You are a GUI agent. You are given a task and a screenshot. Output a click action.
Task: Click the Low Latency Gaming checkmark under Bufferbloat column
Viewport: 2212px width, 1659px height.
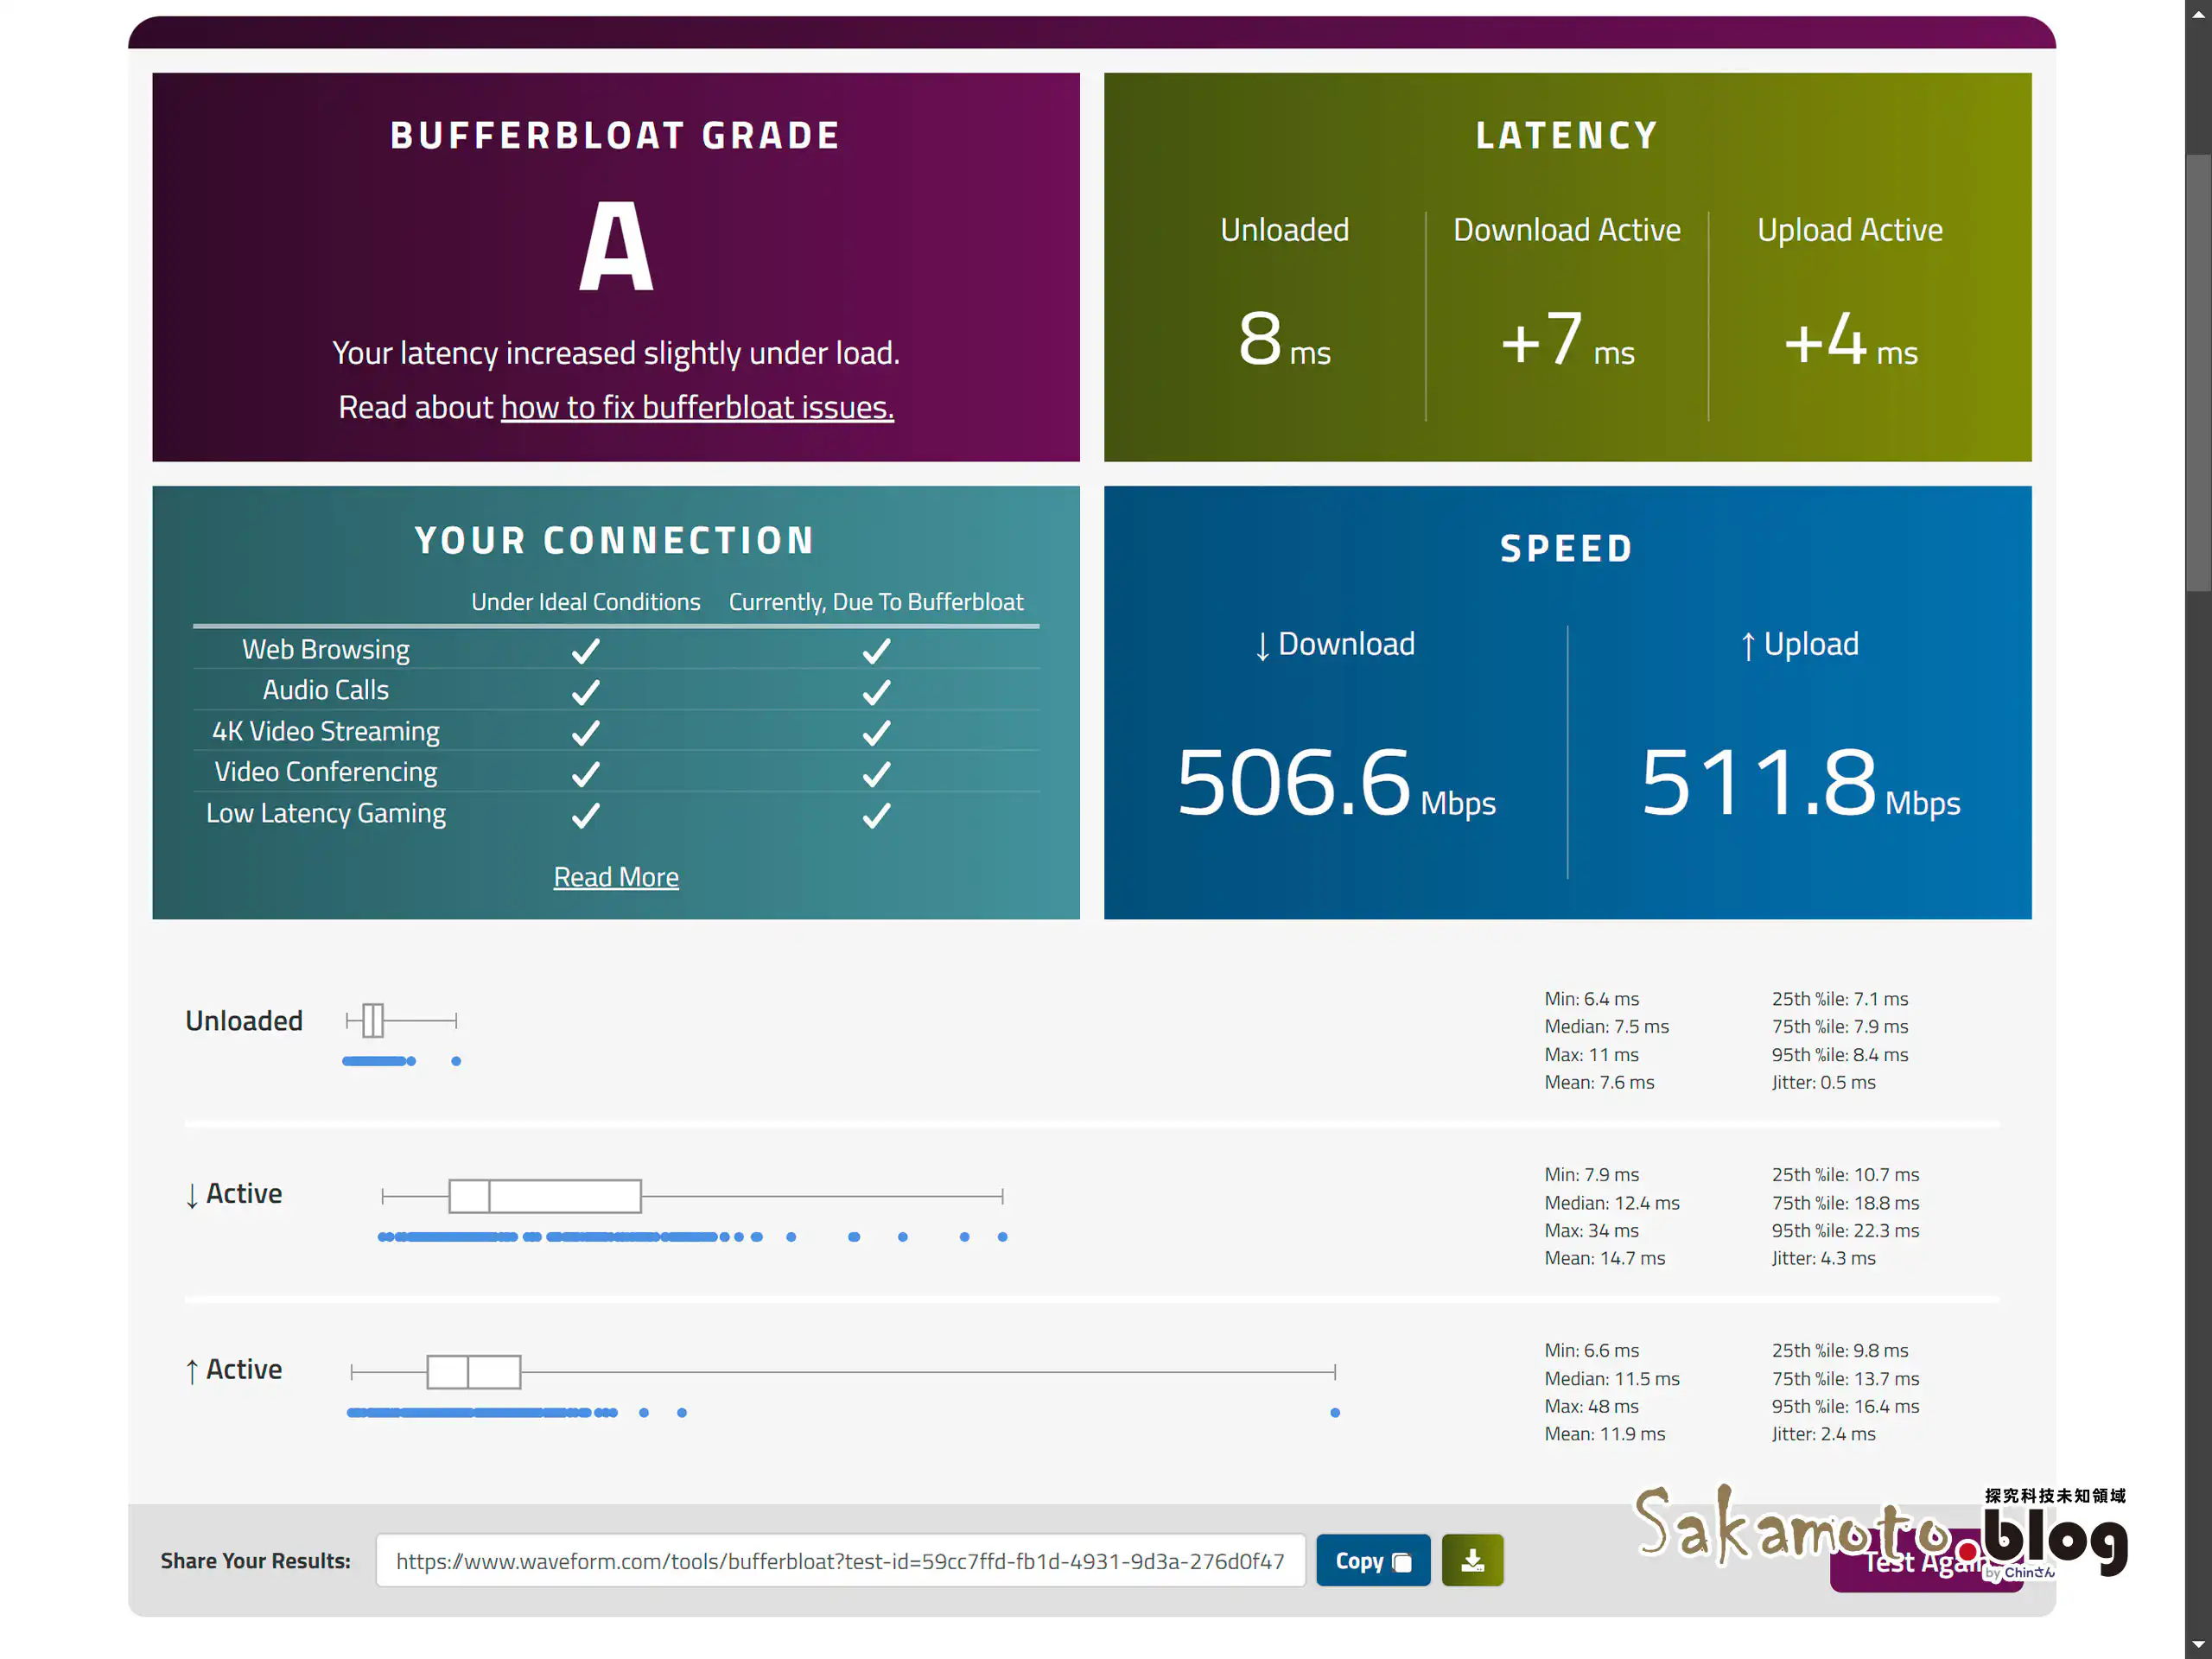pos(875,814)
